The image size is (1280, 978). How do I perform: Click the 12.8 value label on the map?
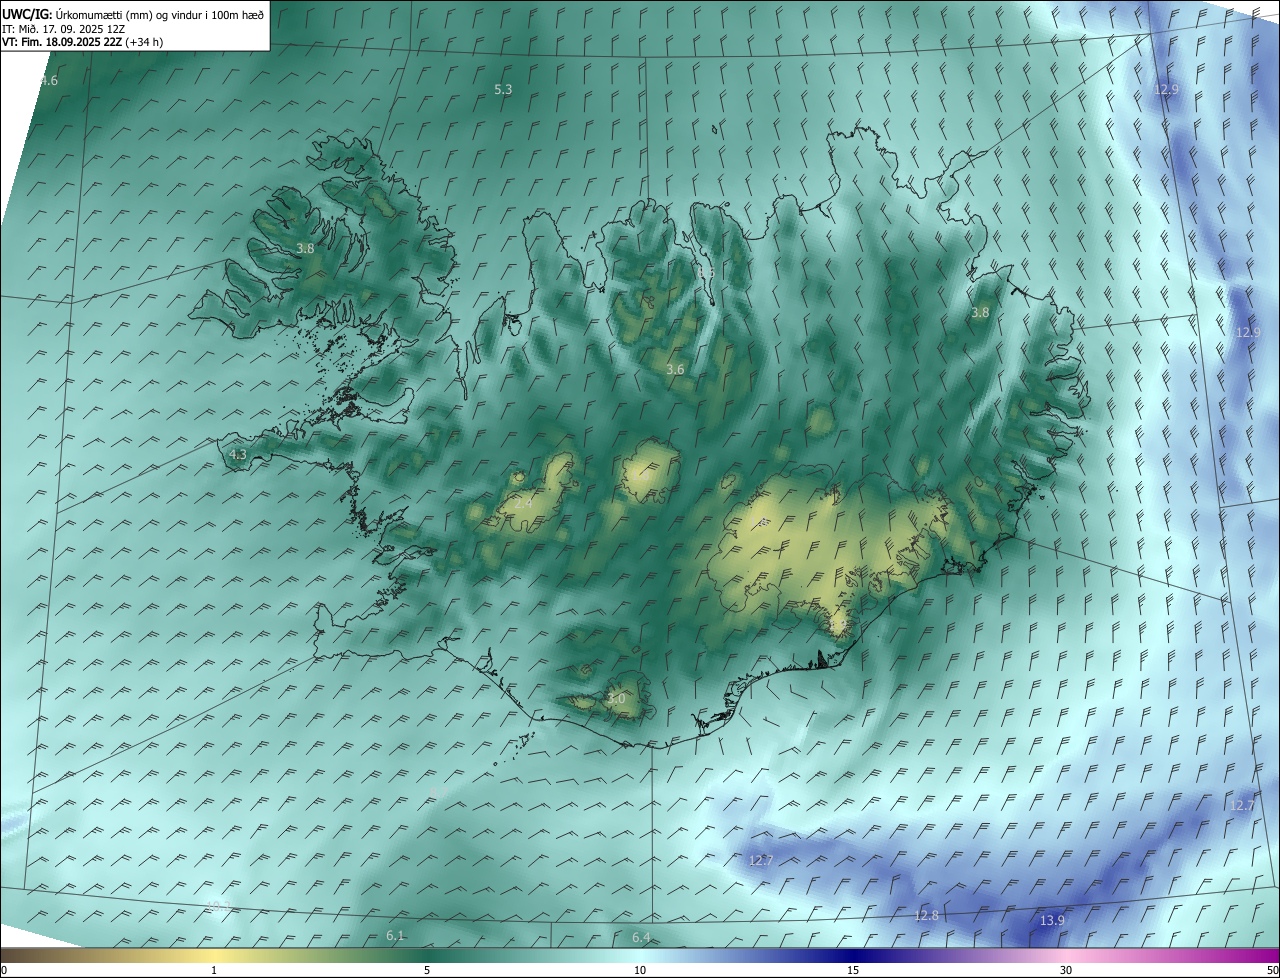927,916
